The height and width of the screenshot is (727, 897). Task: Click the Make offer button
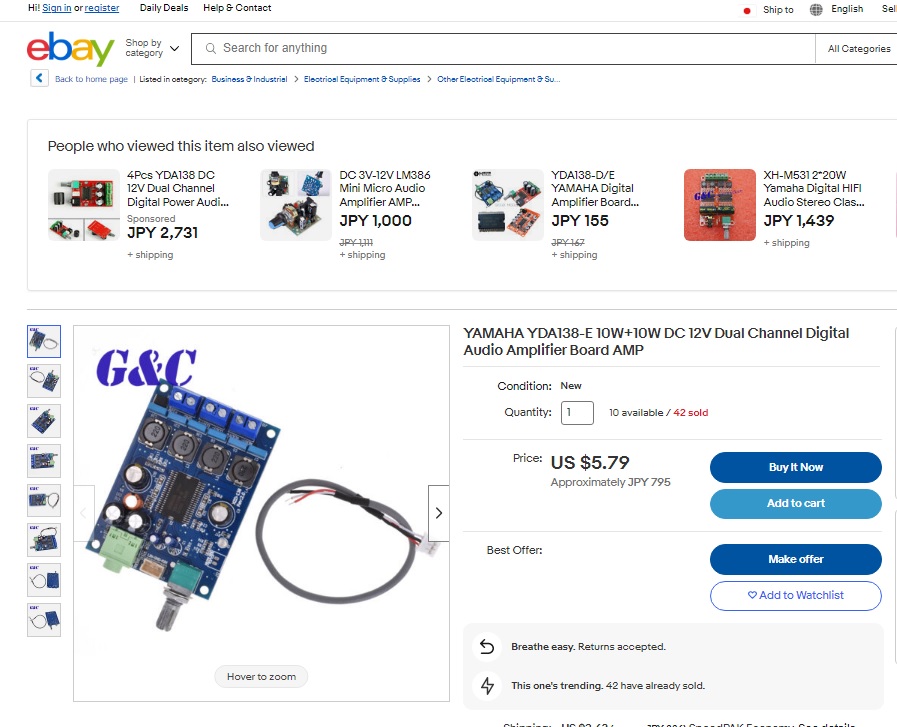coord(796,559)
